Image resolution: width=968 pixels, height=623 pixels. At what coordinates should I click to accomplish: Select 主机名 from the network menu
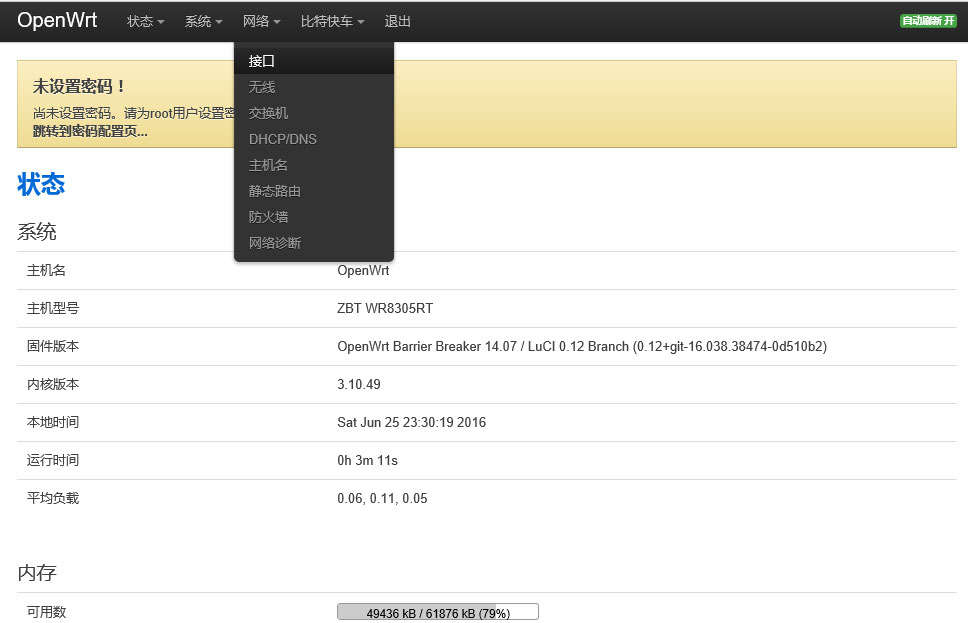point(314,165)
